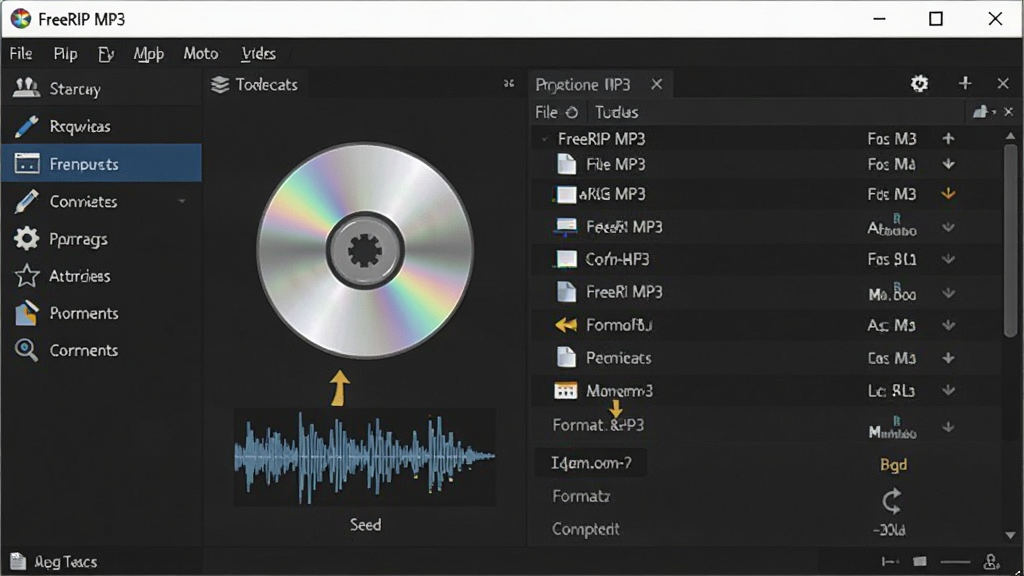This screenshot has height=576, width=1024.
Task: Click the down arrow on FeeñI MP3 row
Action: coord(948,227)
